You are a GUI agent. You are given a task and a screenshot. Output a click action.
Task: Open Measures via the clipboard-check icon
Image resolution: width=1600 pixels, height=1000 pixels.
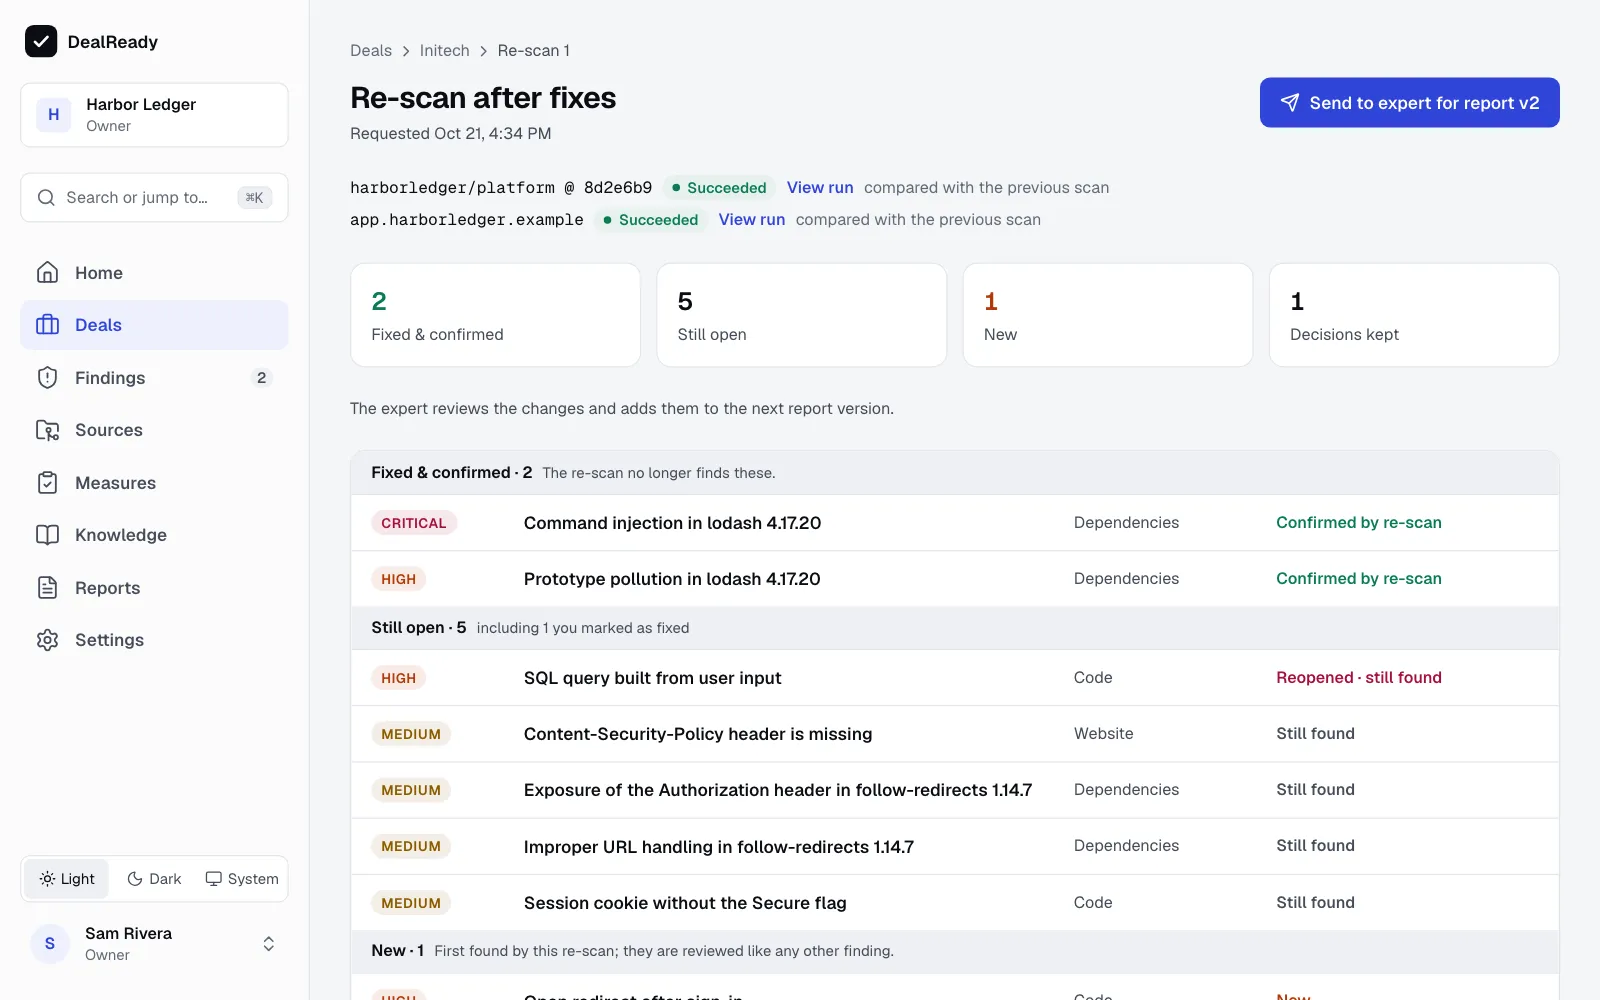pos(47,482)
